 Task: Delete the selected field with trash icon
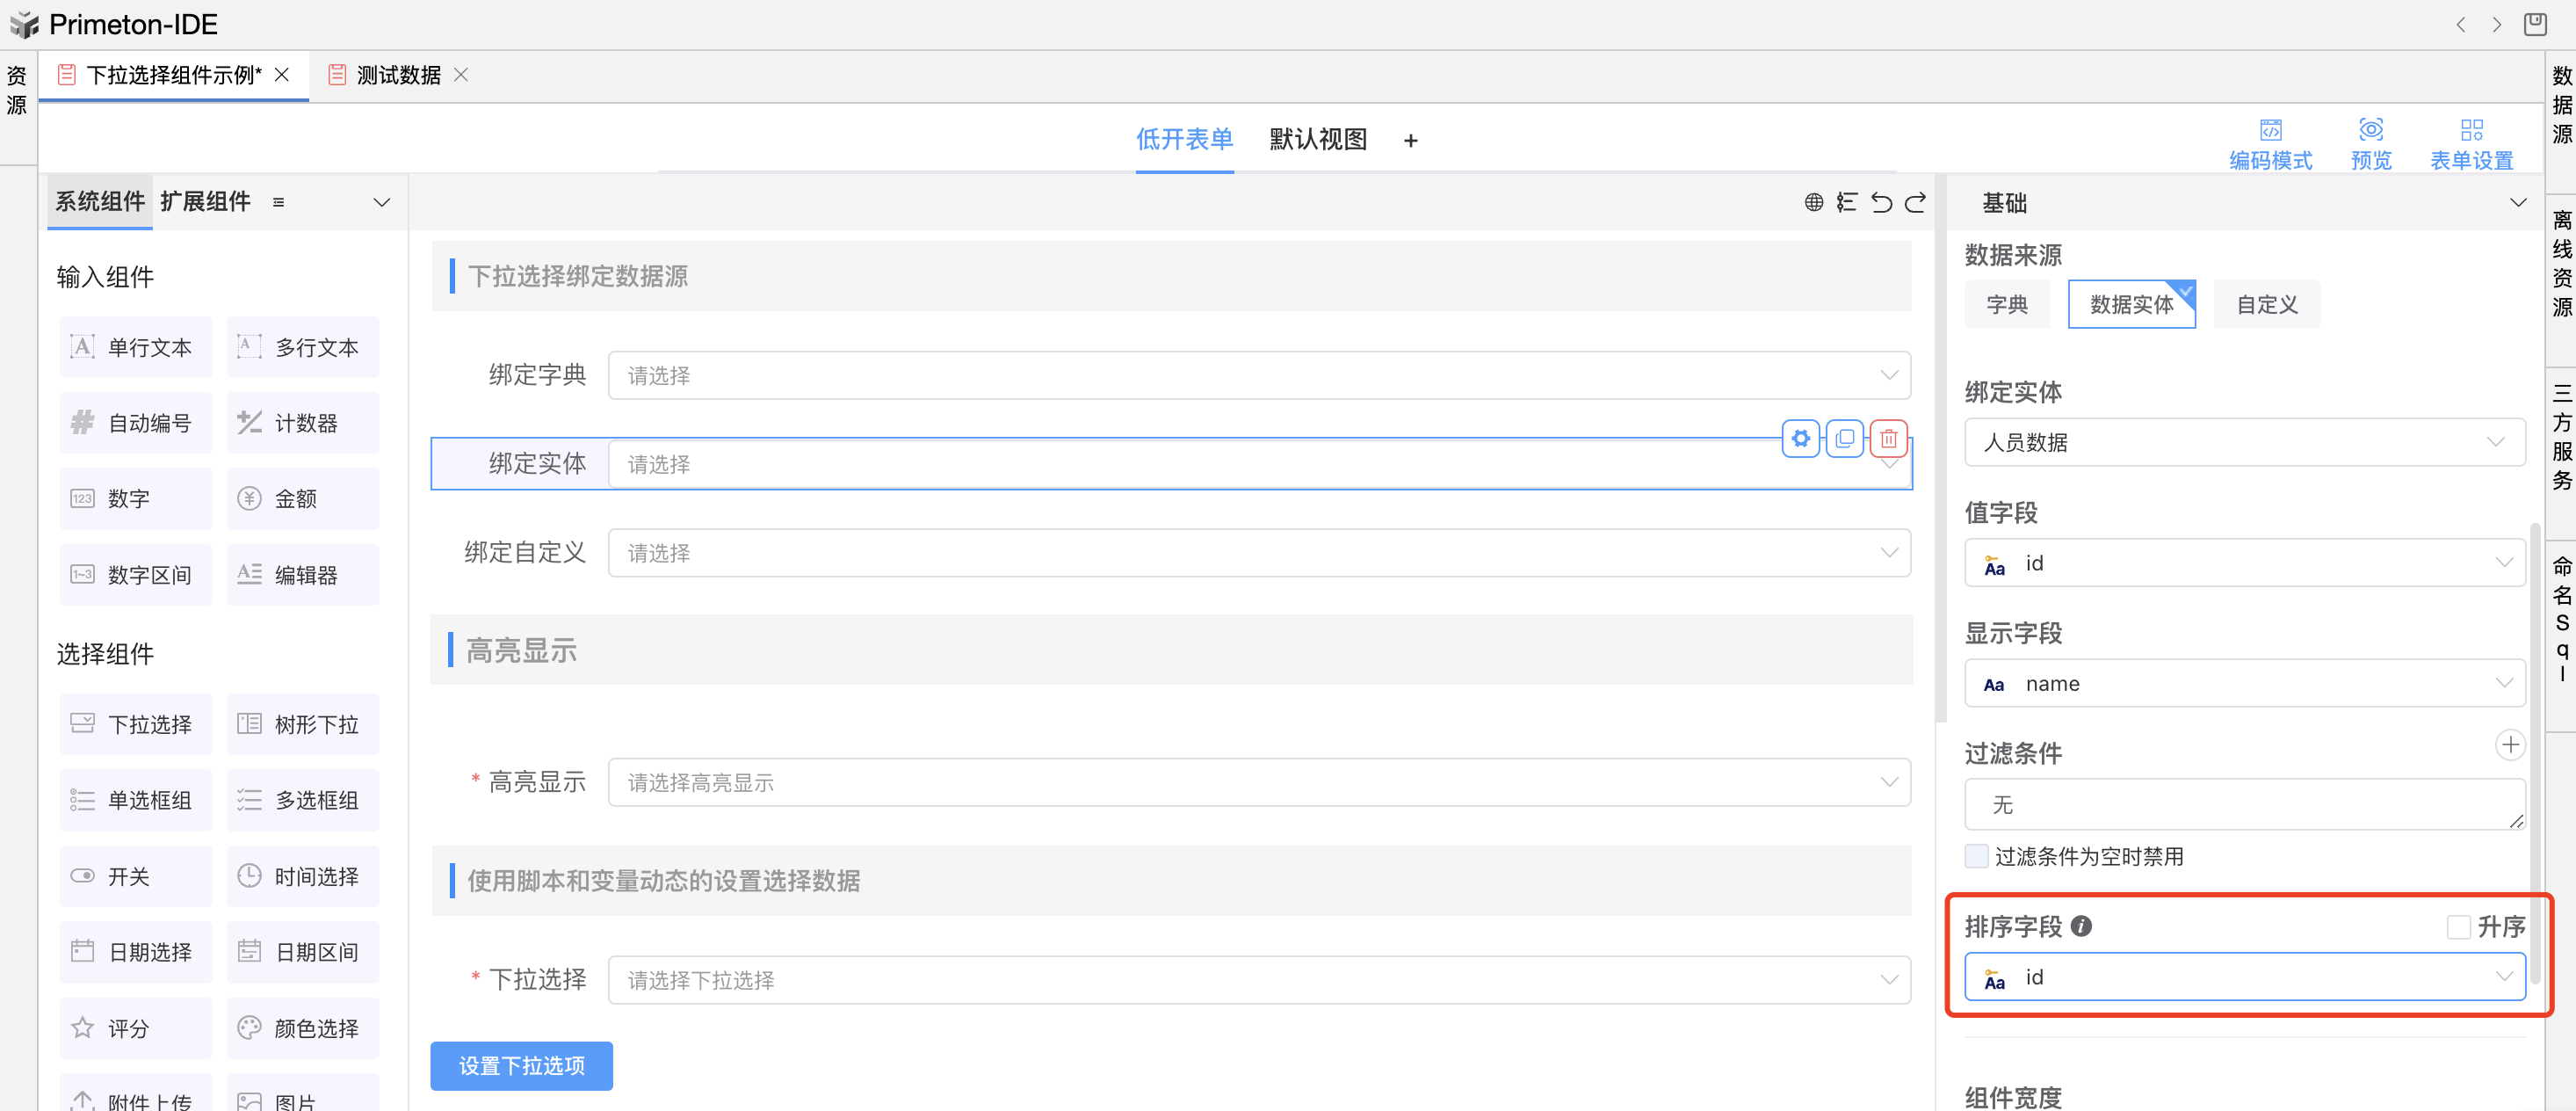click(1888, 438)
